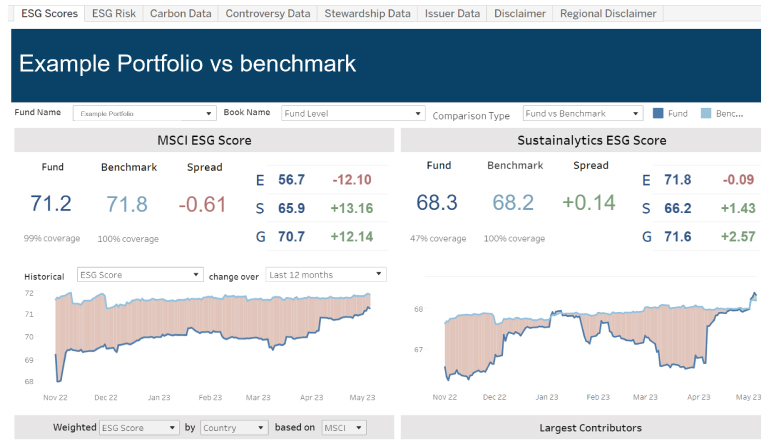
Task: Click the -0.09 Sustainalytics spread value
Action: click(x=738, y=180)
